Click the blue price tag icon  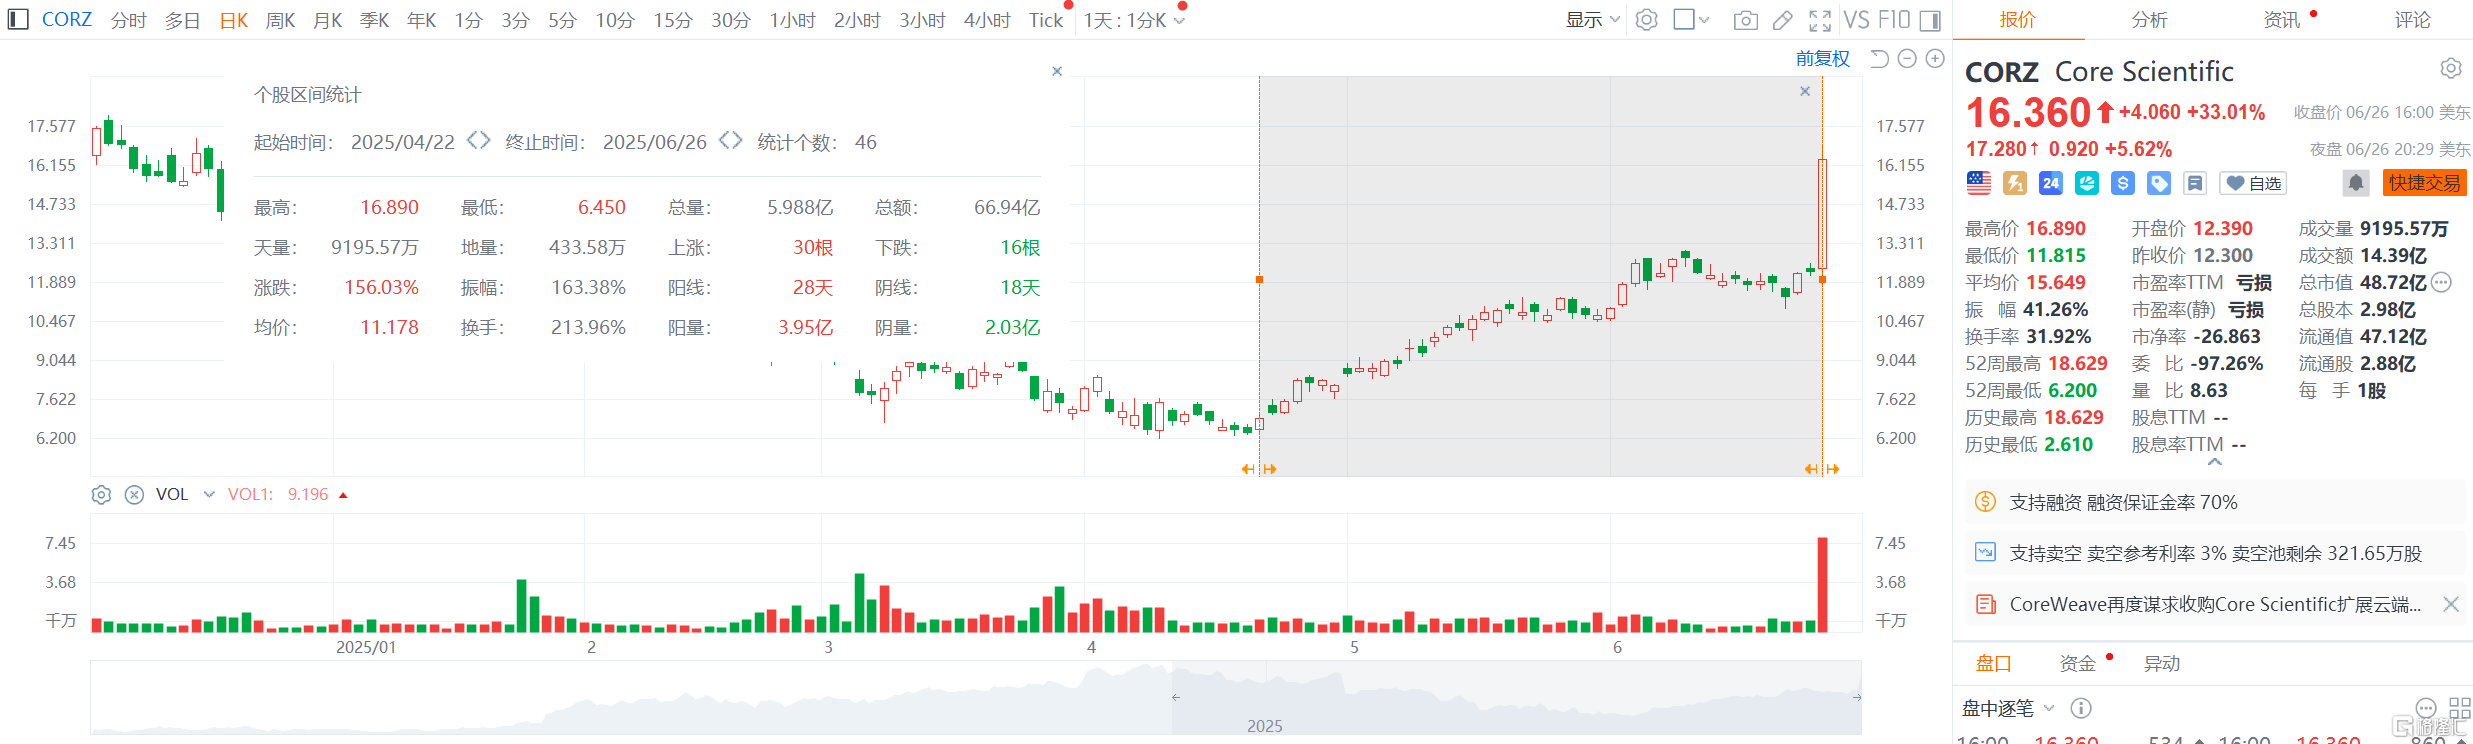(x=2159, y=183)
